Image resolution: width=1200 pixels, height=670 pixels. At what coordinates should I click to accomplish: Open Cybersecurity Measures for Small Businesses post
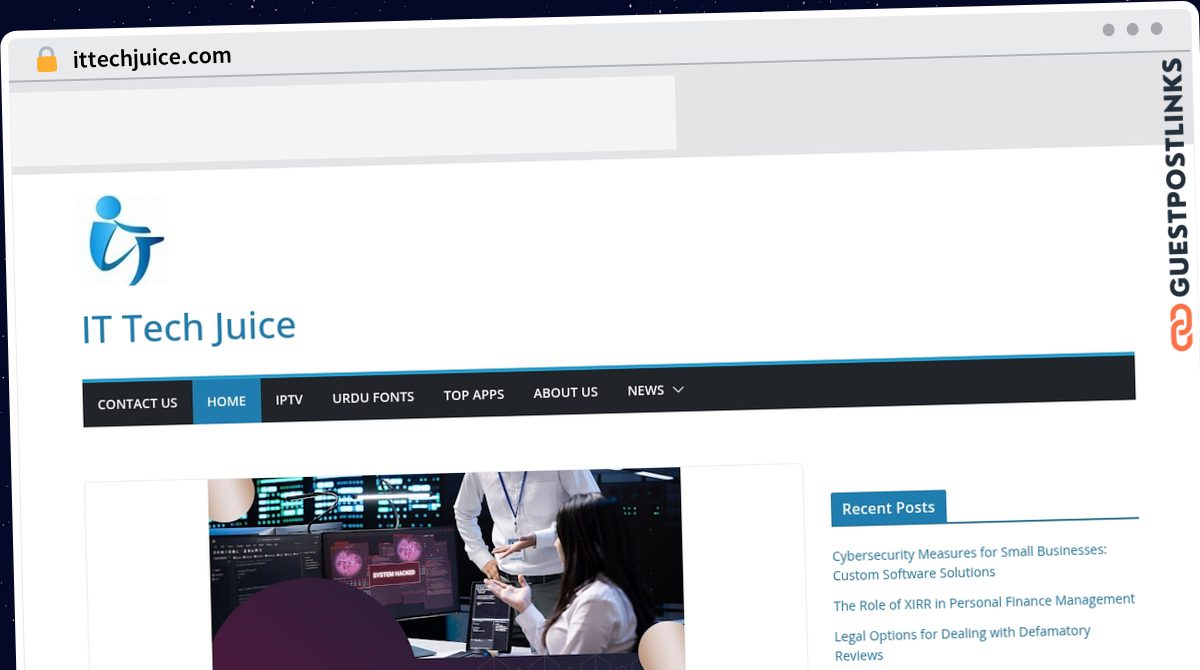coord(969,562)
